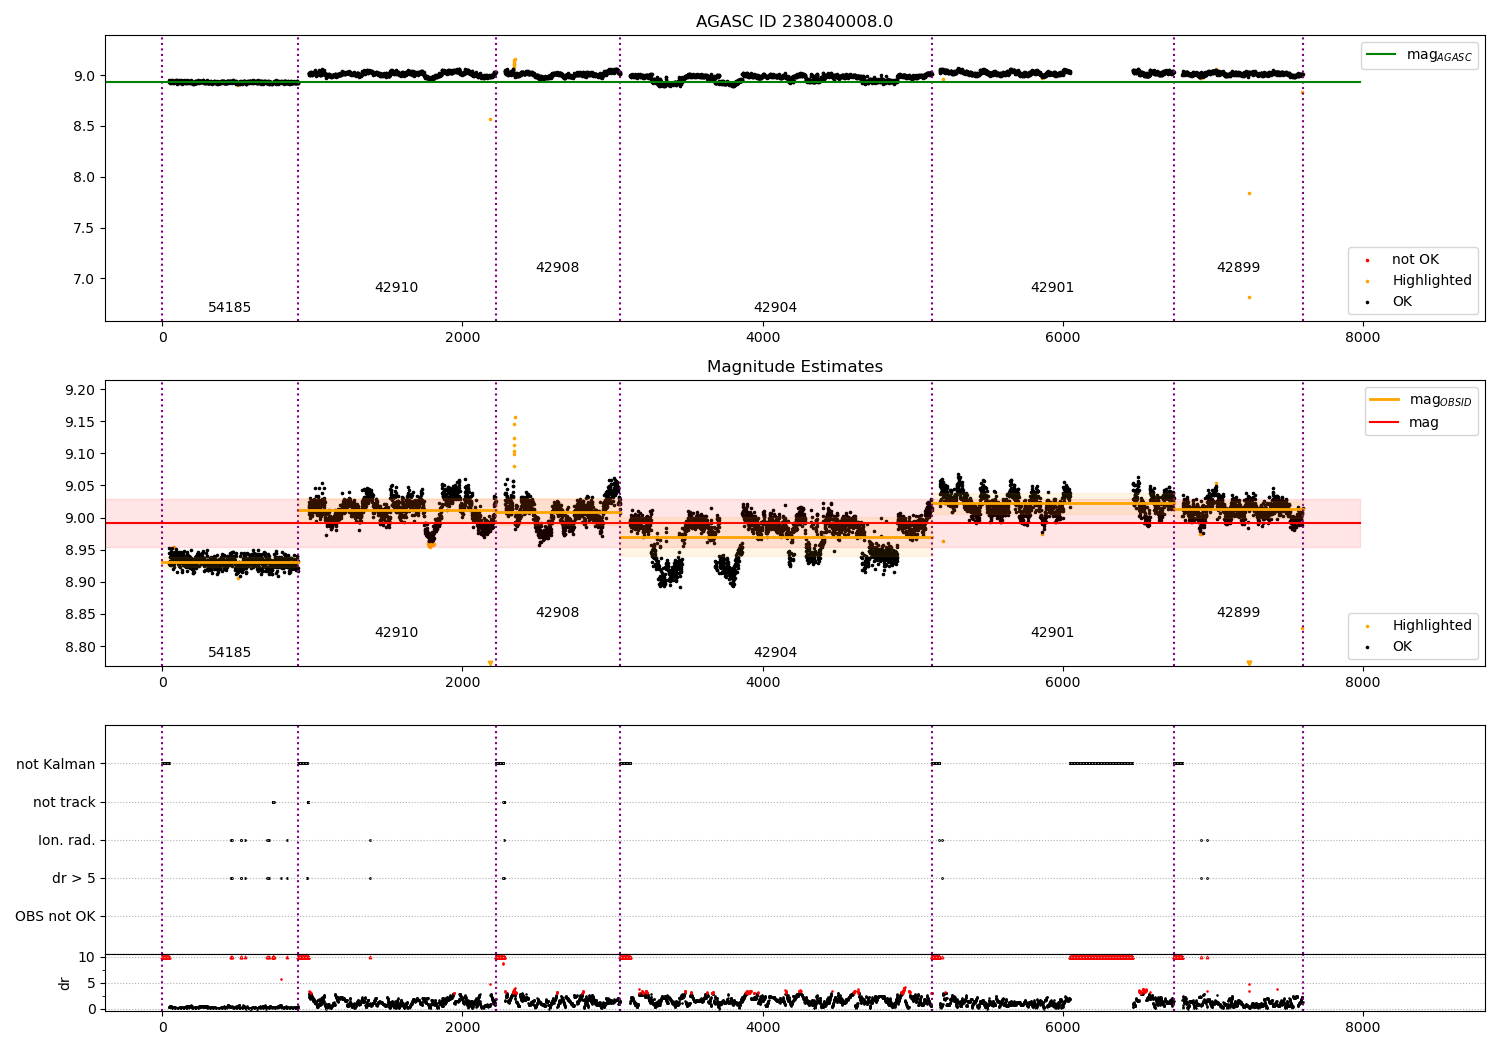Click the 6000 x-axis tick of the Magnitude Estimates plot
This screenshot has width=1500, height=1050.
coord(1063,683)
